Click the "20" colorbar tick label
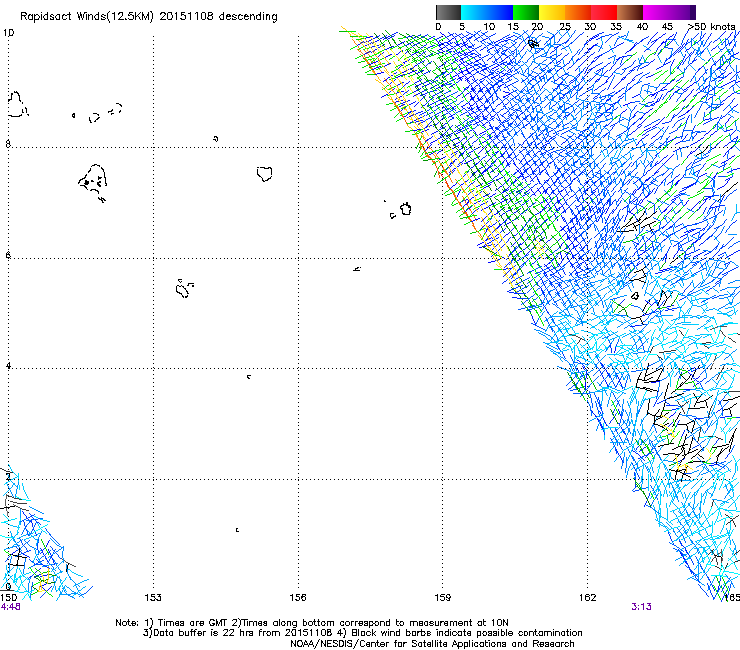 (x=537, y=27)
